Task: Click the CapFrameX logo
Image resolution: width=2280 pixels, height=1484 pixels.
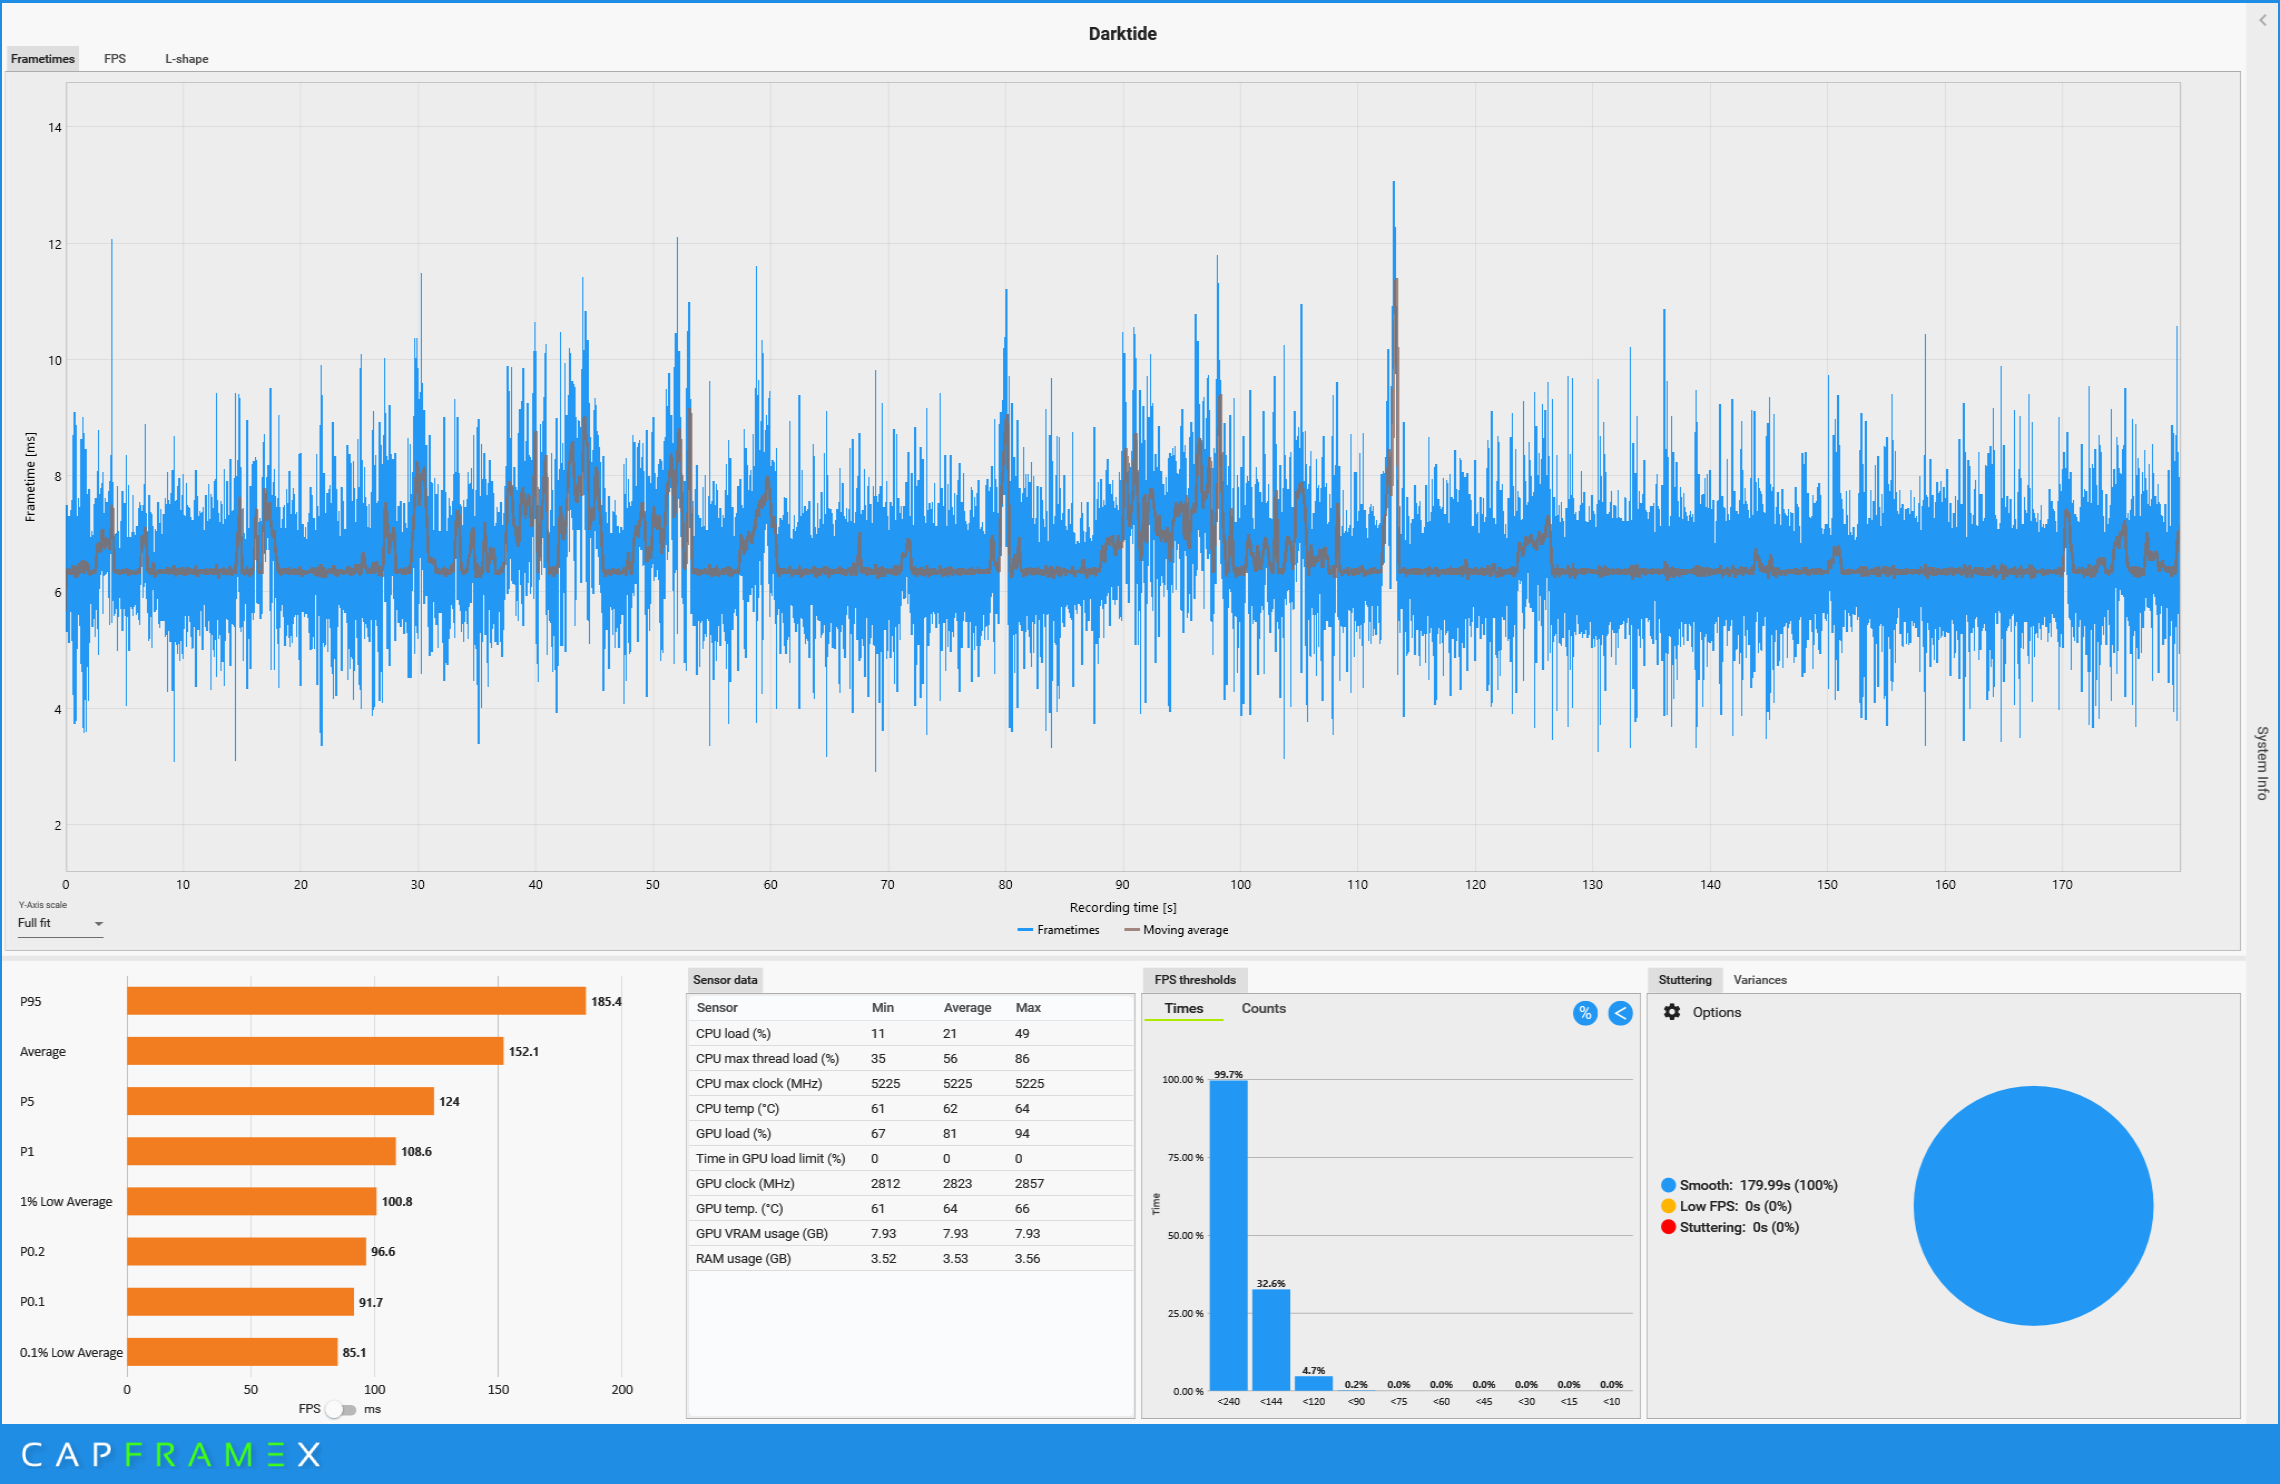Action: pos(170,1454)
